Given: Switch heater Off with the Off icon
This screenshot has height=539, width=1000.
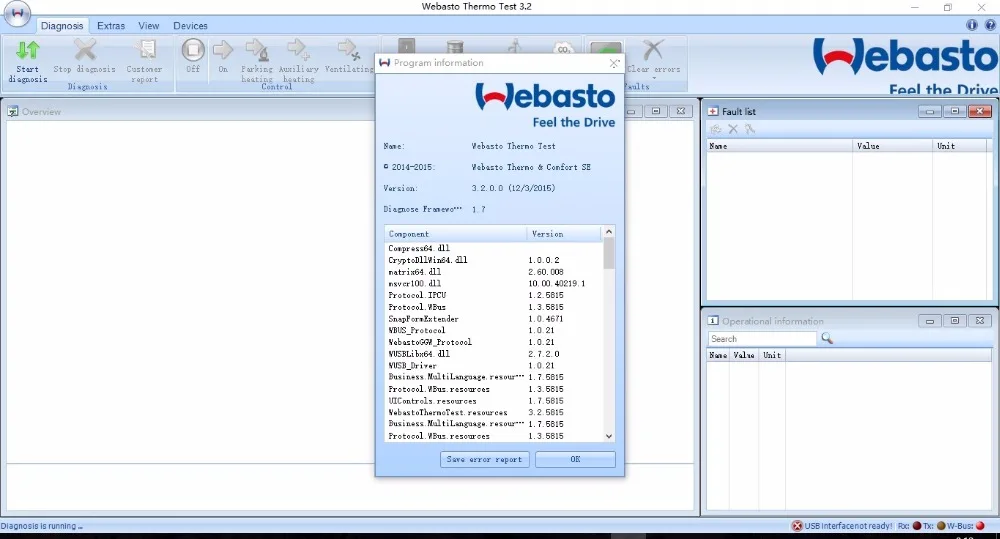Looking at the screenshot, I should pos(193,50).
